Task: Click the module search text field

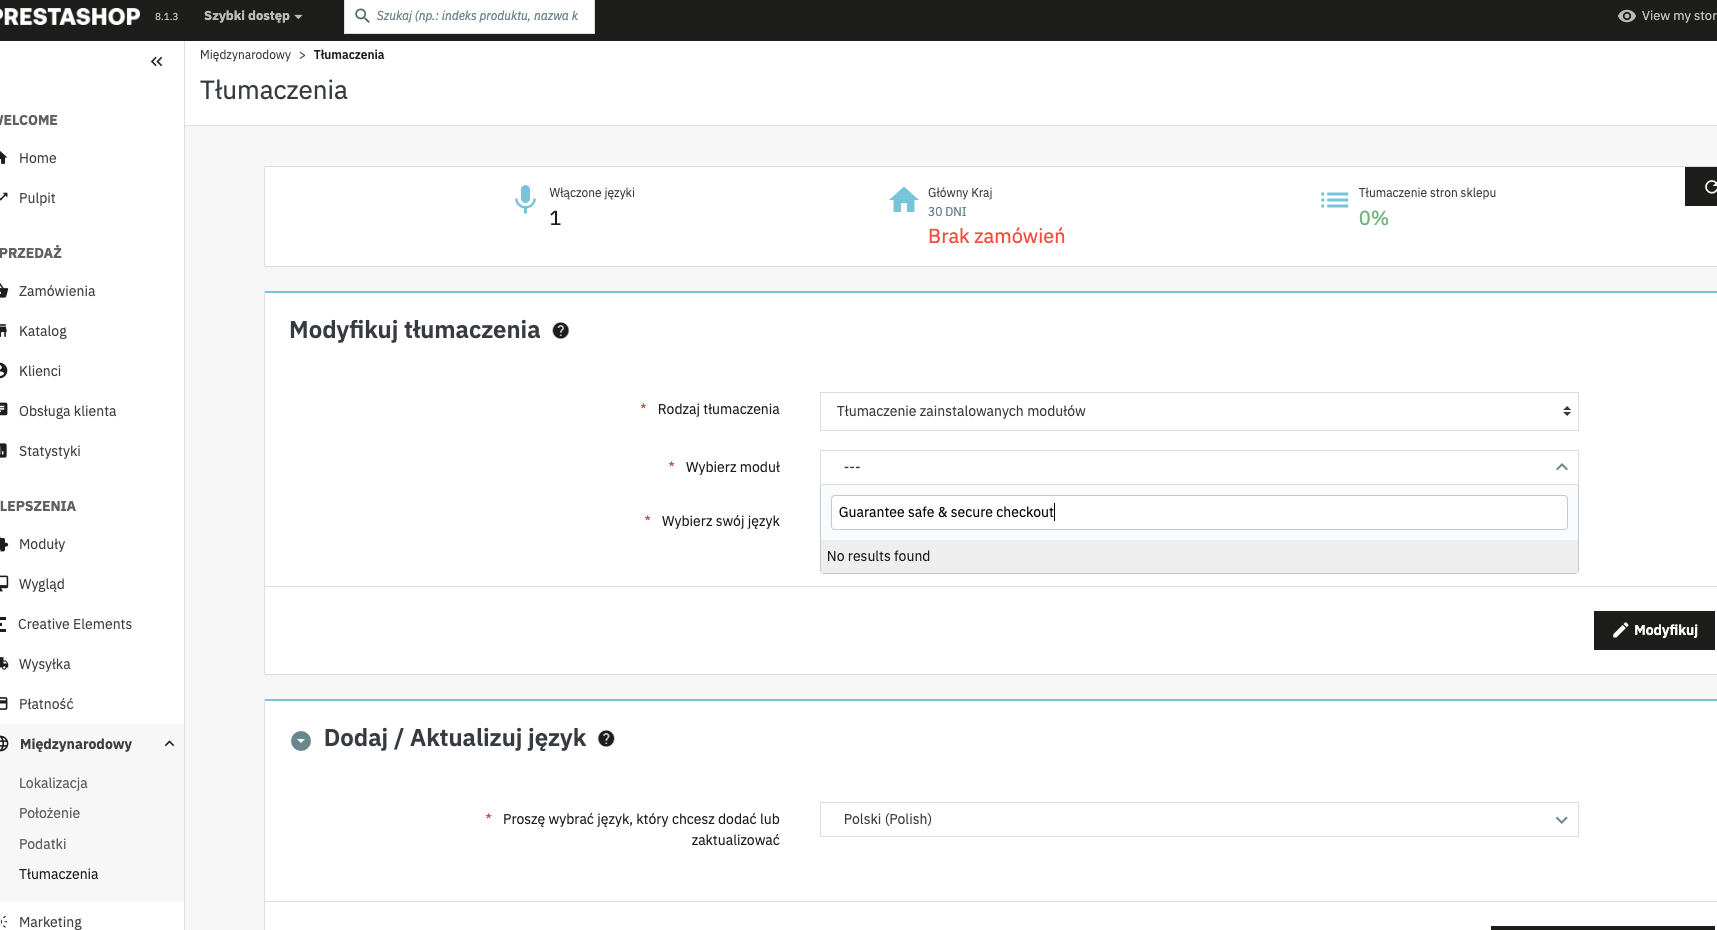Action: (x=1199, y=512)
